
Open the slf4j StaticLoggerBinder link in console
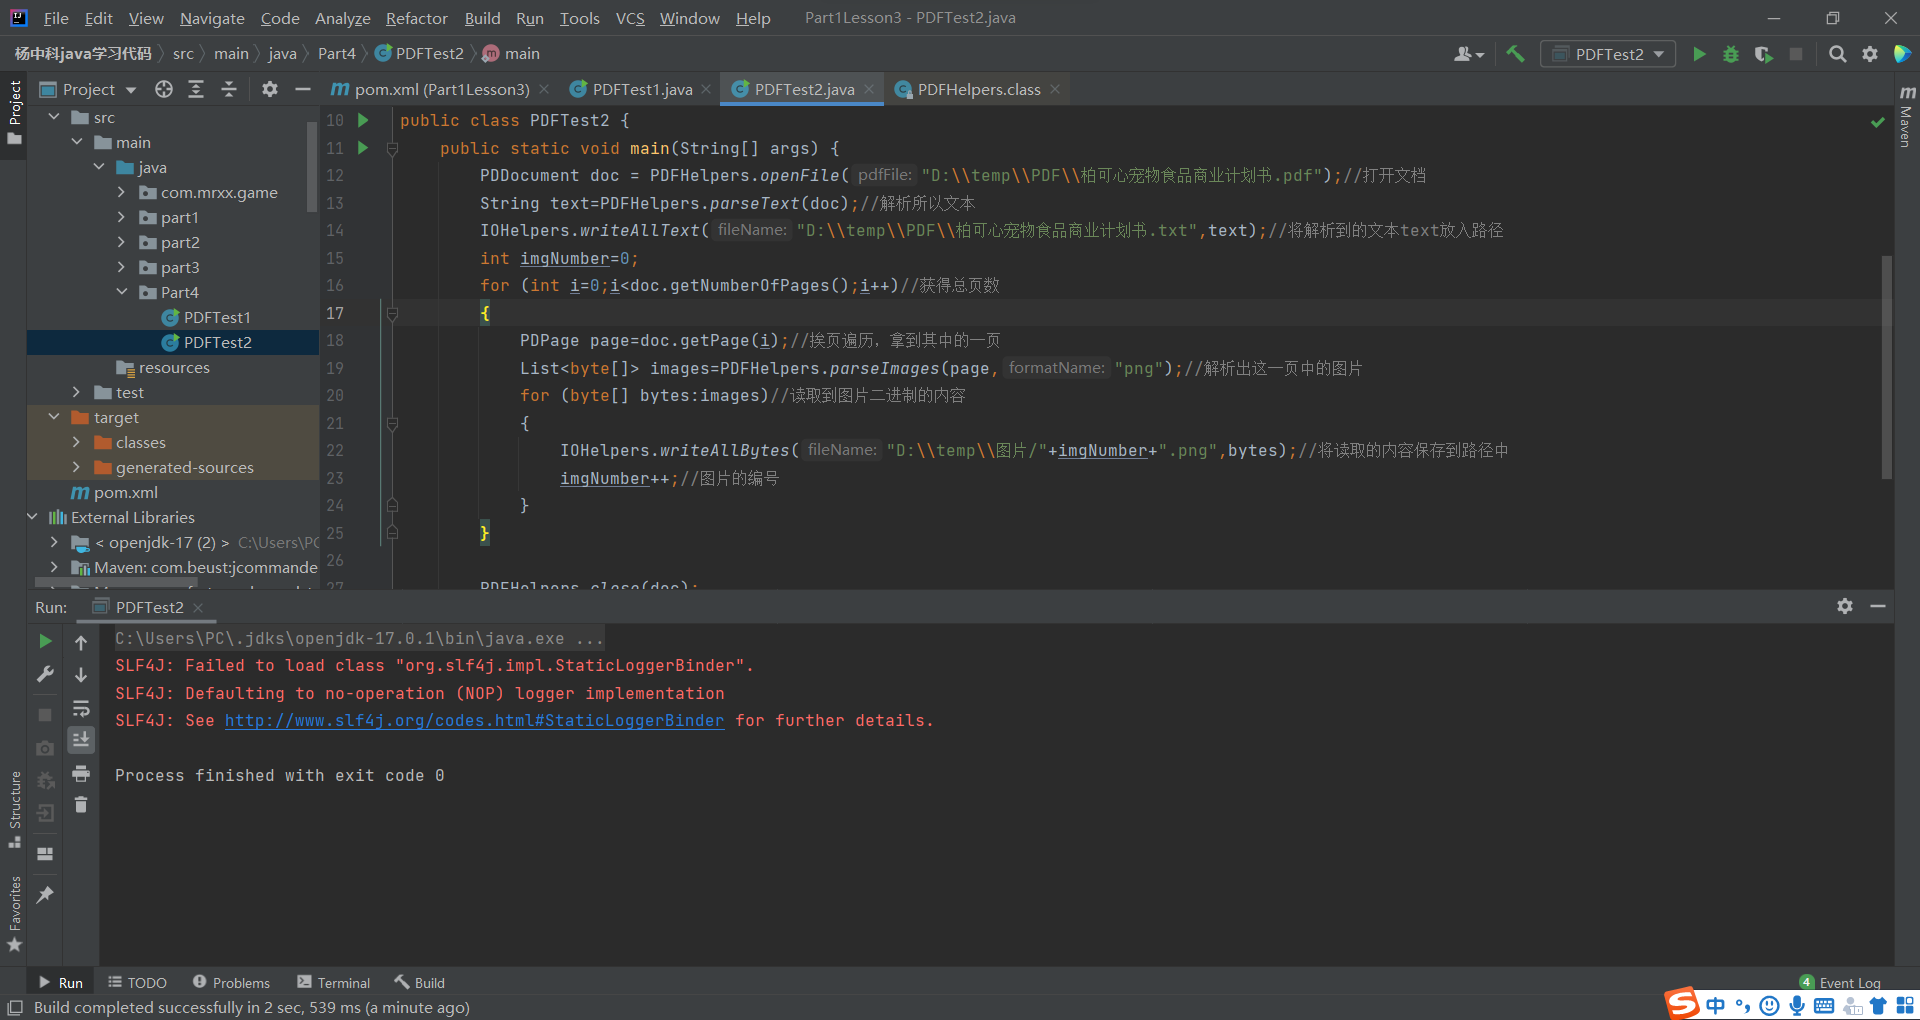click(x=474, y=720)
